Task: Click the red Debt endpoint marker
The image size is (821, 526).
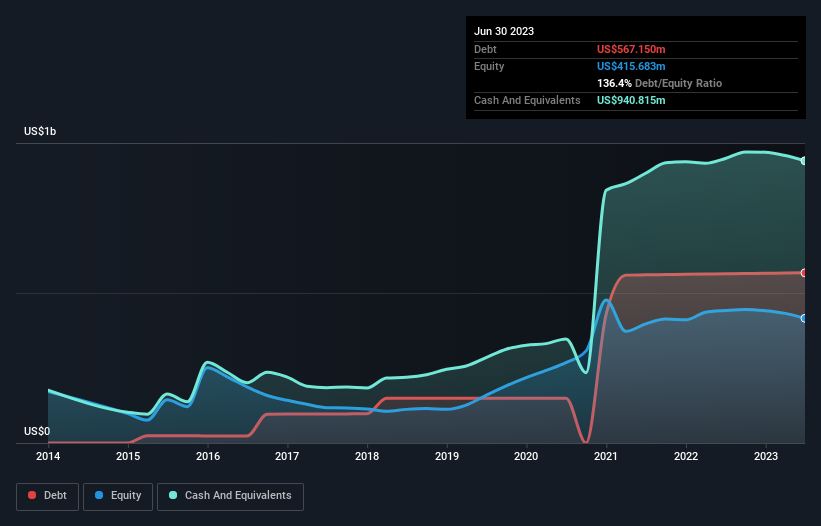Action: [x=804, y=273]
